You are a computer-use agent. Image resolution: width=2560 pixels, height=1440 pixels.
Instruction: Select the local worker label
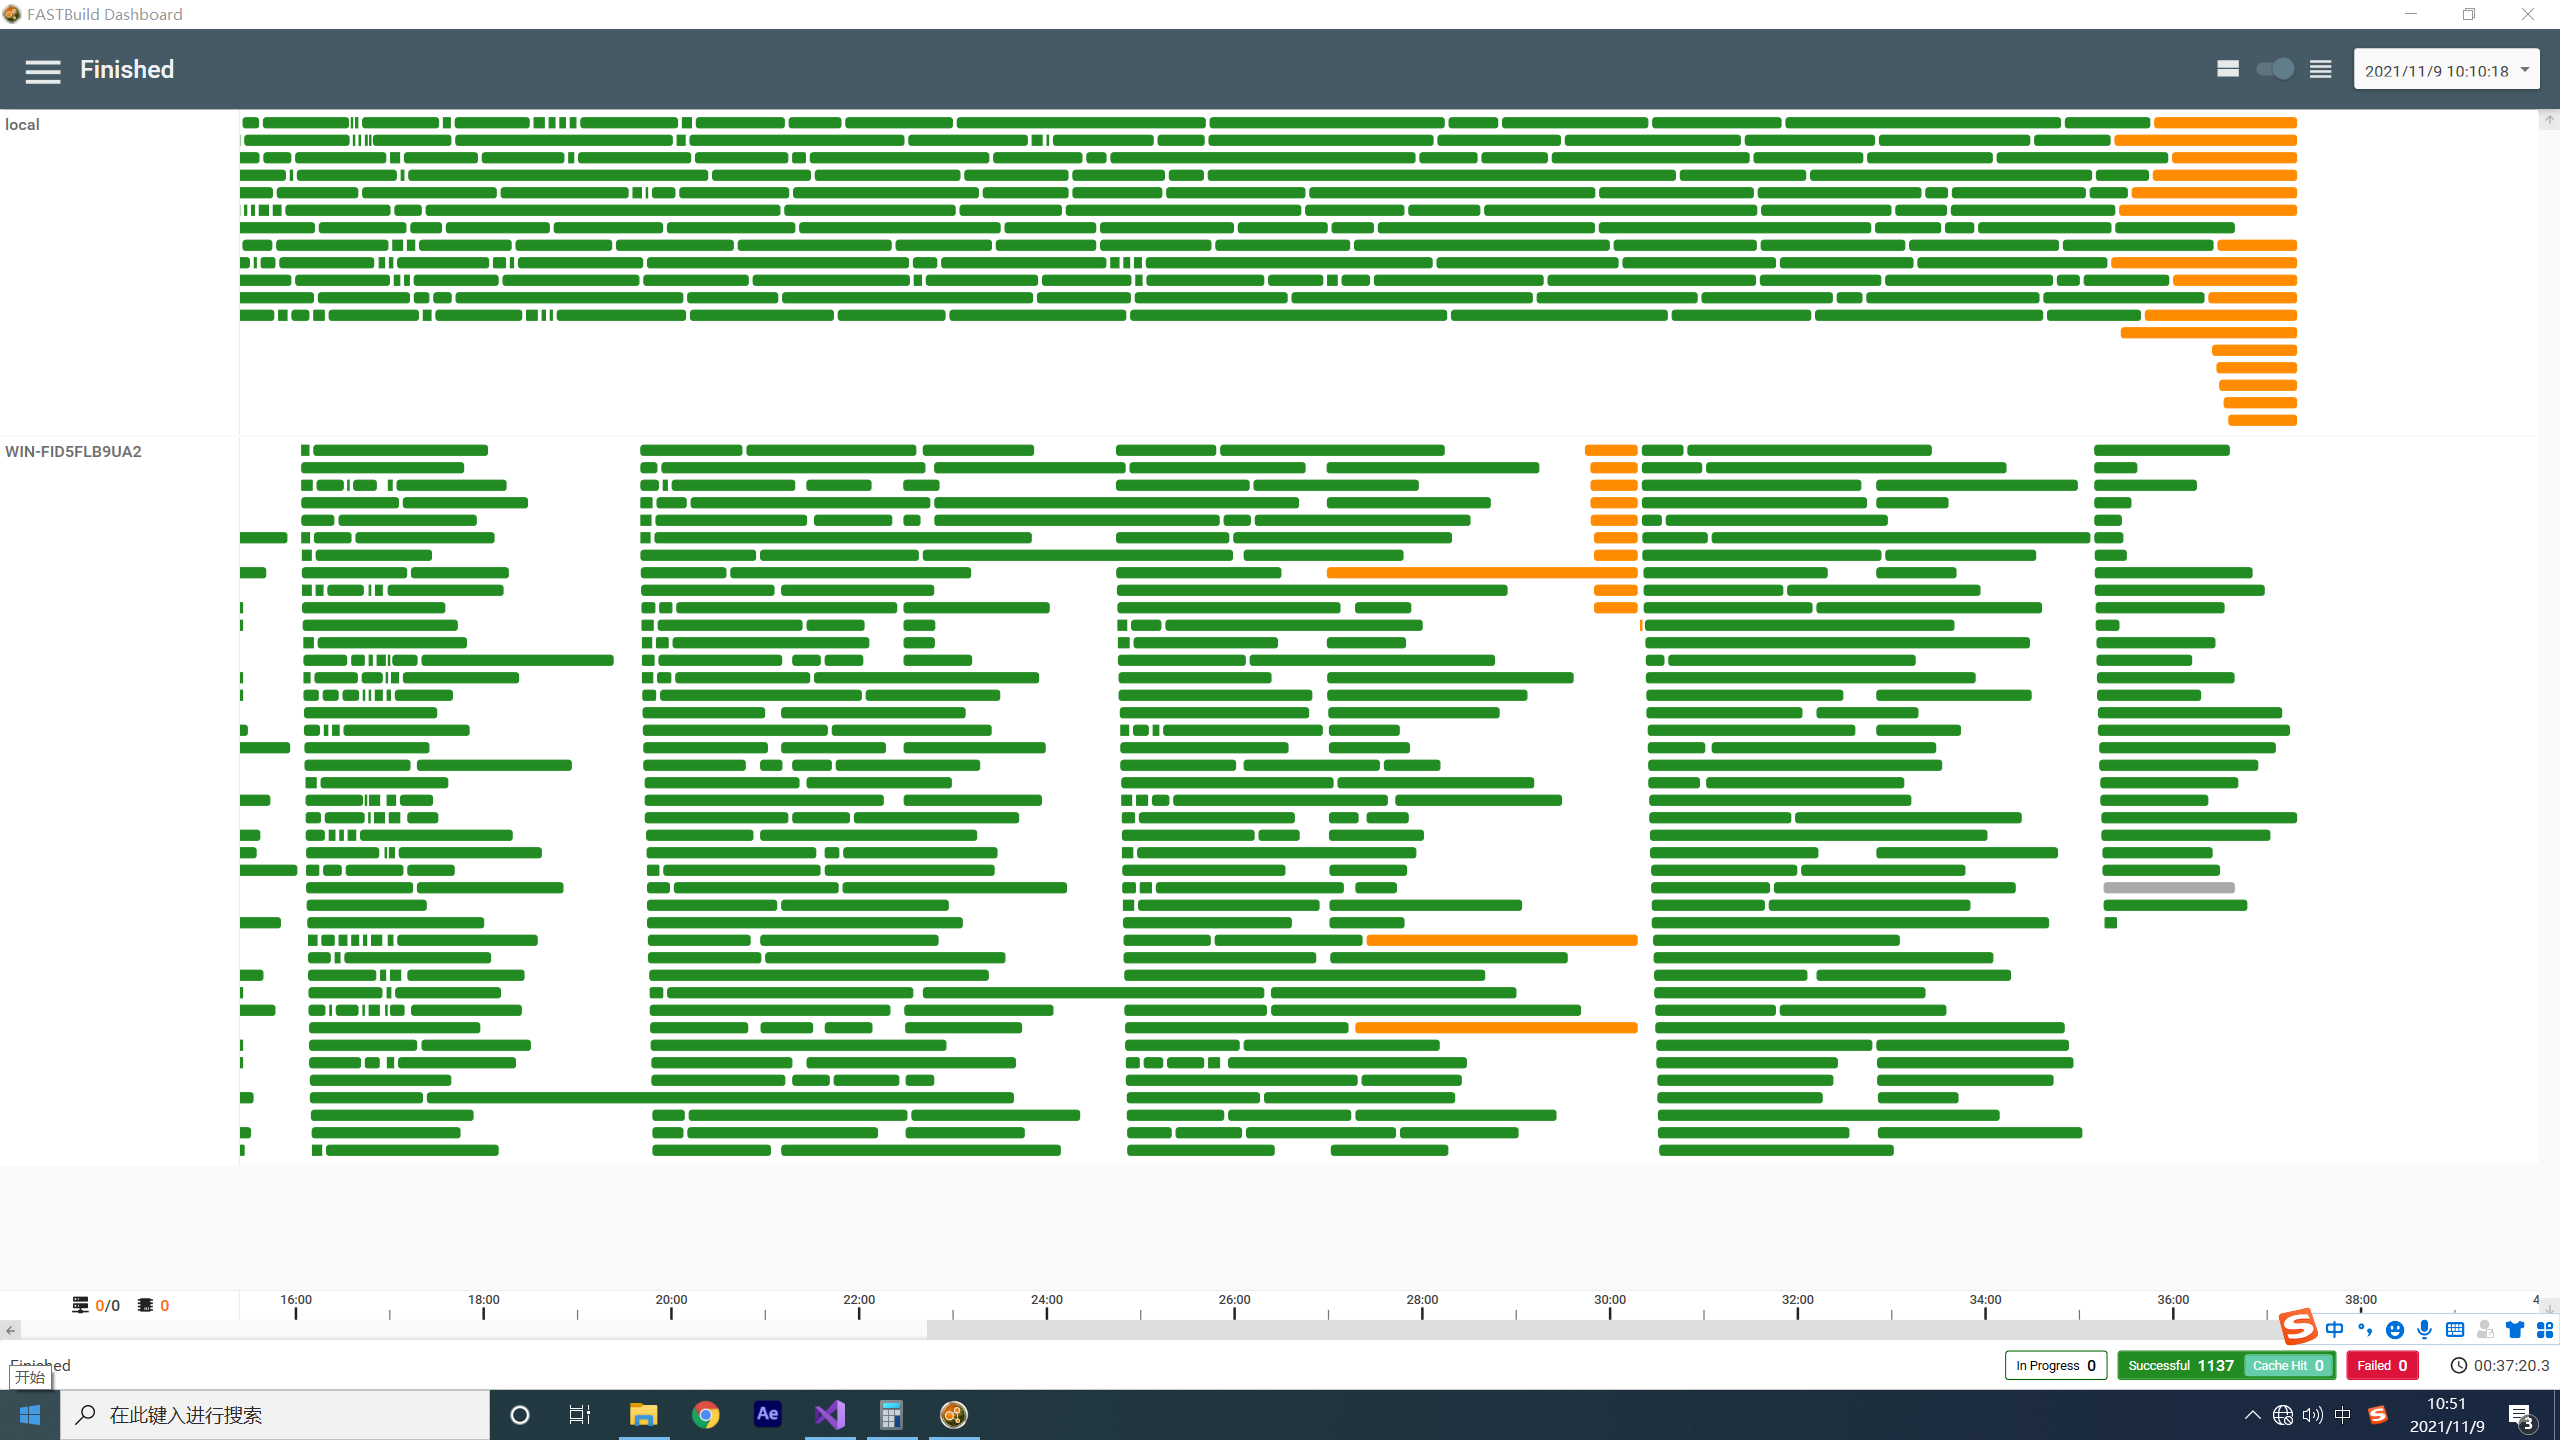22,125
